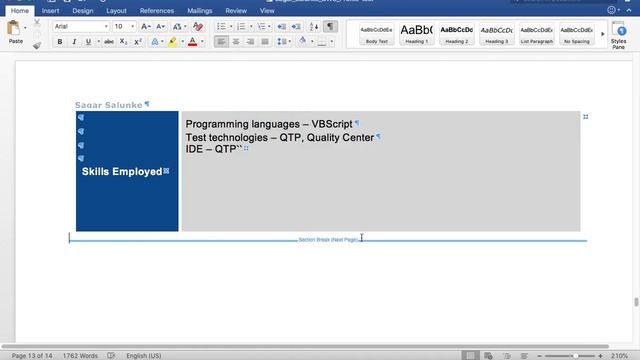Apply List Paragraph style

[x=536, y=34]
